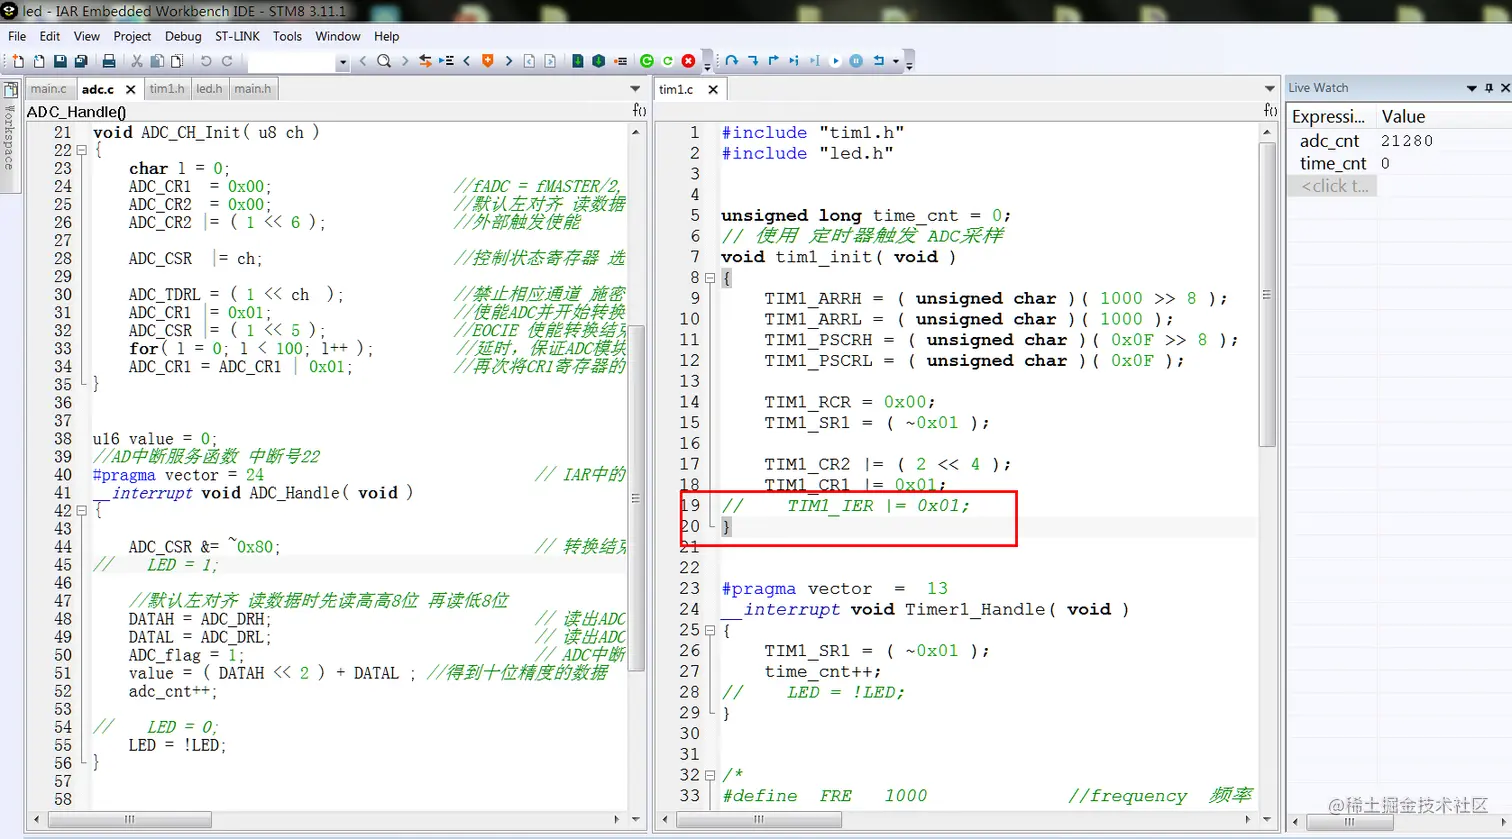Viewport: 1512px width, 839px height.
Task: Click the Go (run) debug icon
Action: [x=835, y=61]
